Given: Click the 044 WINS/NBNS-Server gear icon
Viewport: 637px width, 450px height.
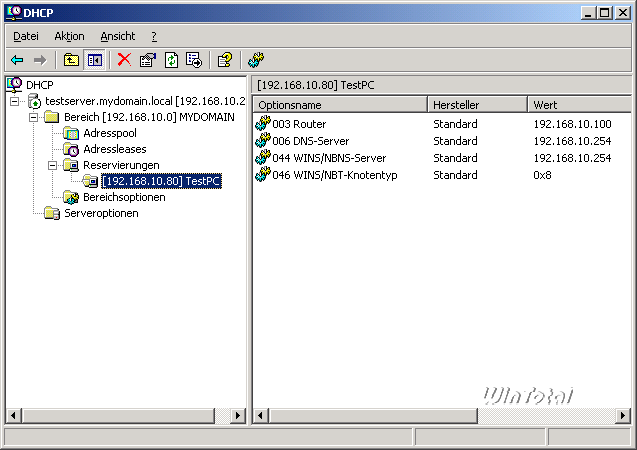Looking at the screenshot, I should (263, 158).
